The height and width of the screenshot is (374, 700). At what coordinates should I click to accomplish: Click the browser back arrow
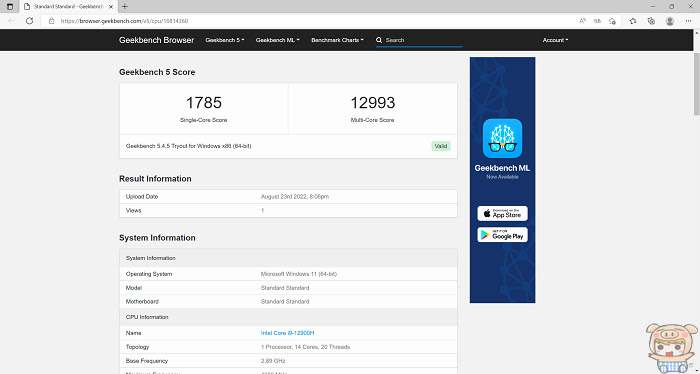11,21
